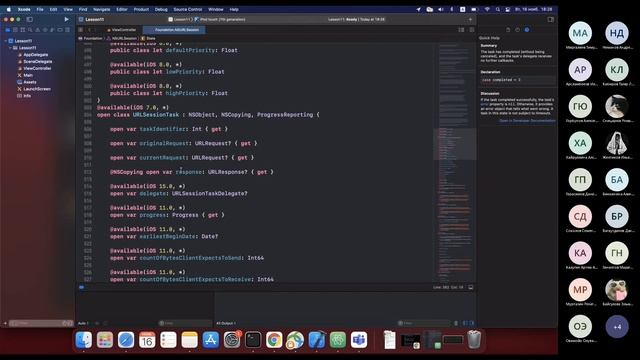Image resolution: width=640 pixels, height=360 pixels.
Task: Click the console filter field
Action: (424, 323)
